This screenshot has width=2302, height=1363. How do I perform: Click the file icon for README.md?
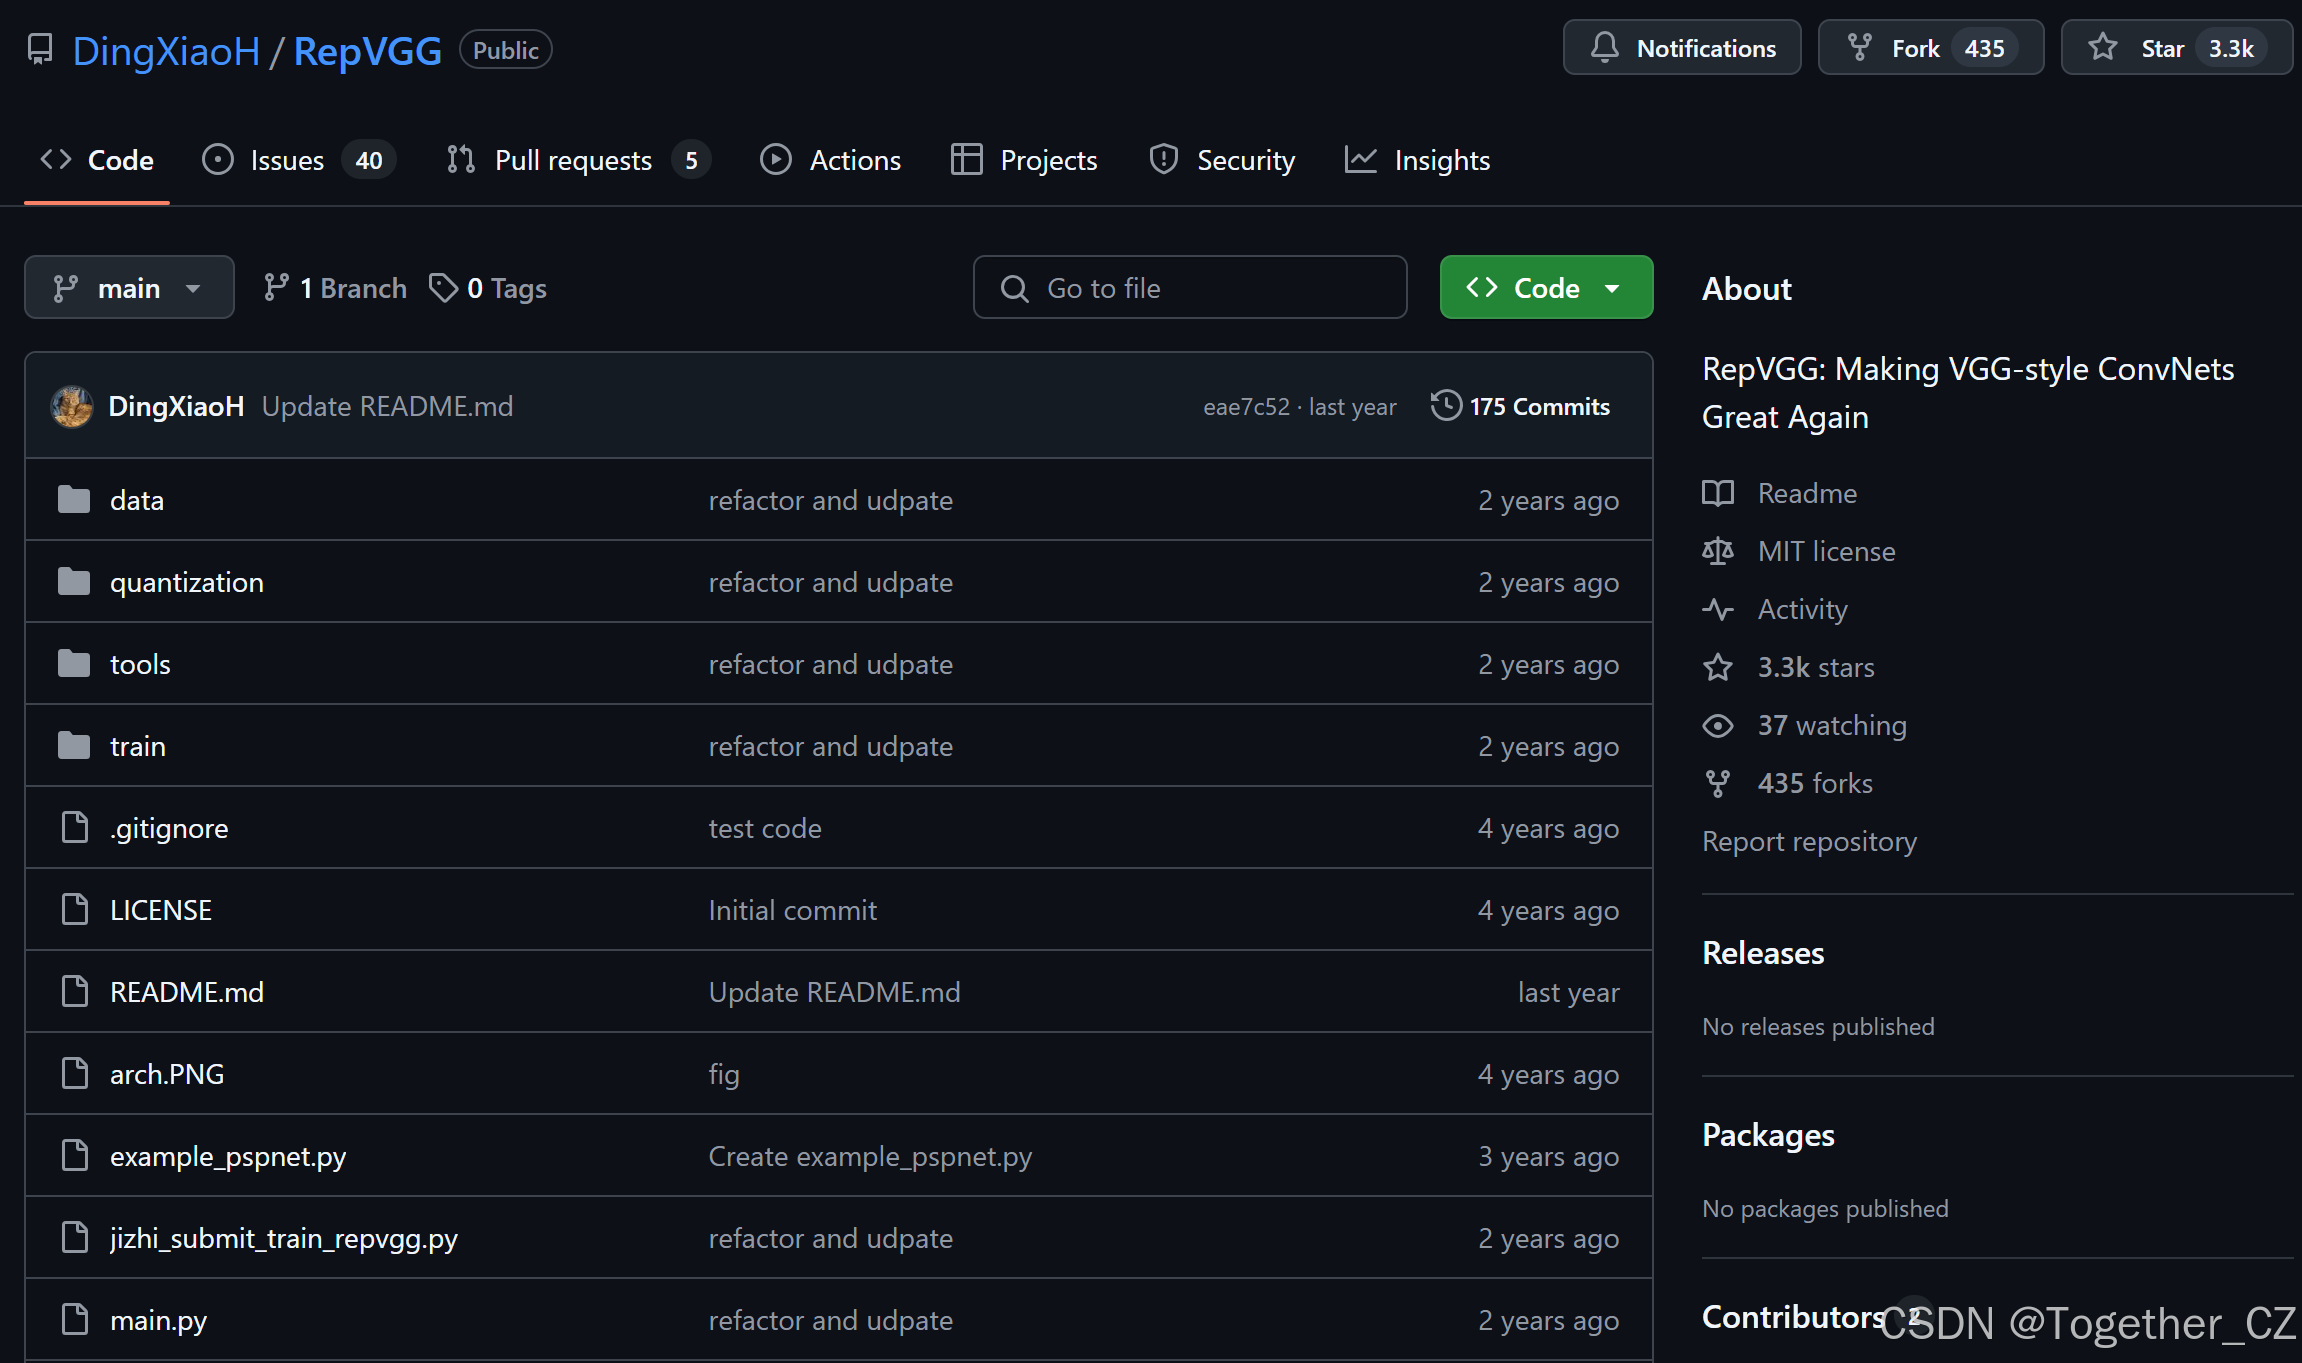point(75,991)
